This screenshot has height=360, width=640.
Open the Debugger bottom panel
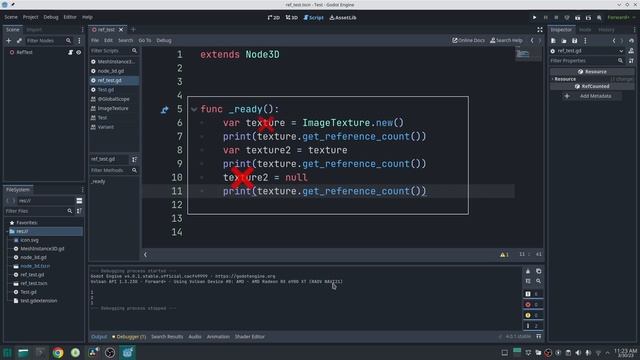pos(129,337)
